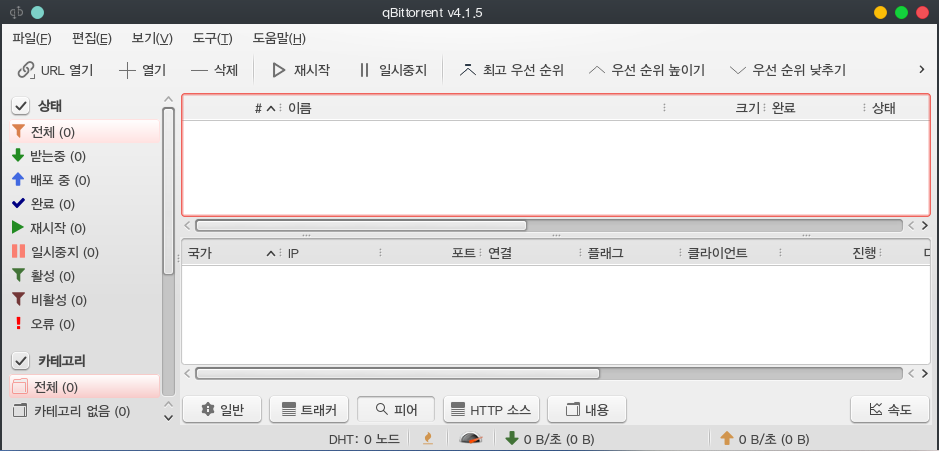Click the flame connection status icon

coord(428,439)
